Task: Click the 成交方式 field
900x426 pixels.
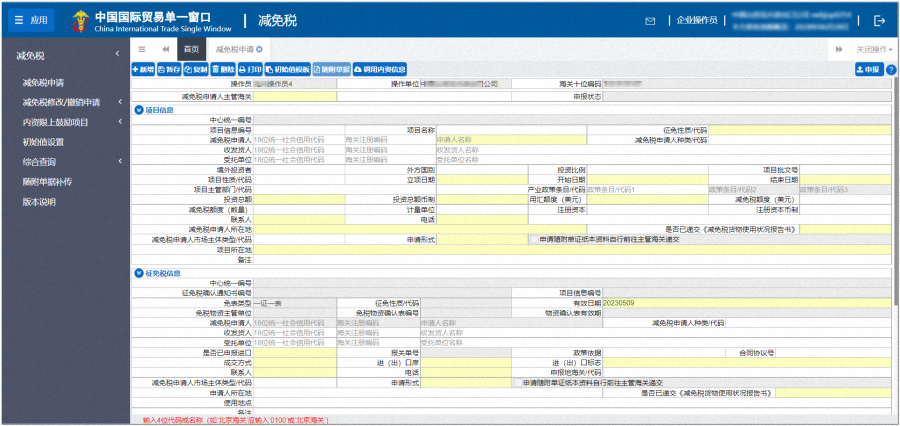Action: (295, 362)
